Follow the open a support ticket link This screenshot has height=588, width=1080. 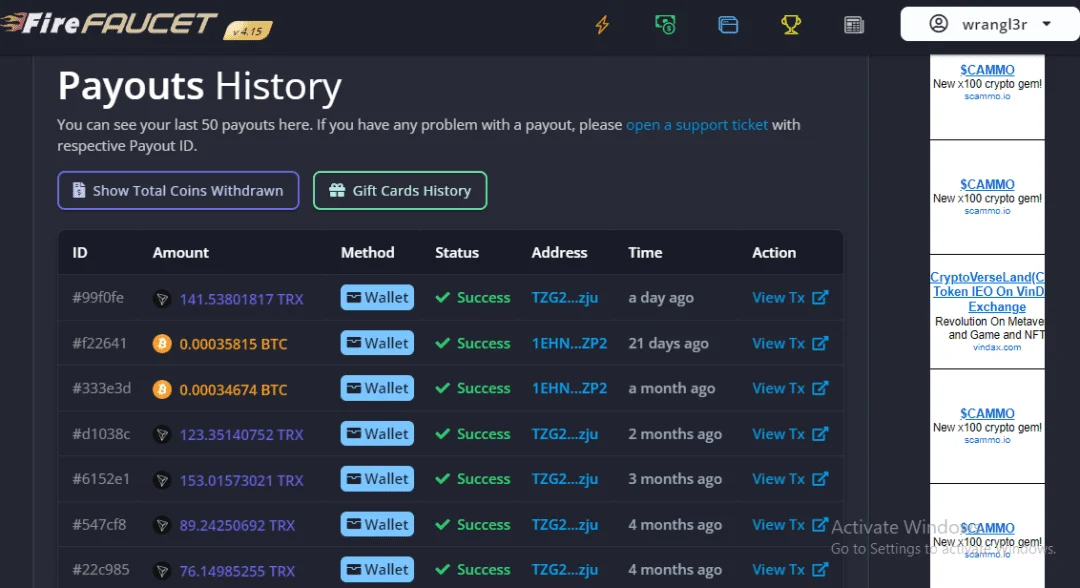(696, 125)
